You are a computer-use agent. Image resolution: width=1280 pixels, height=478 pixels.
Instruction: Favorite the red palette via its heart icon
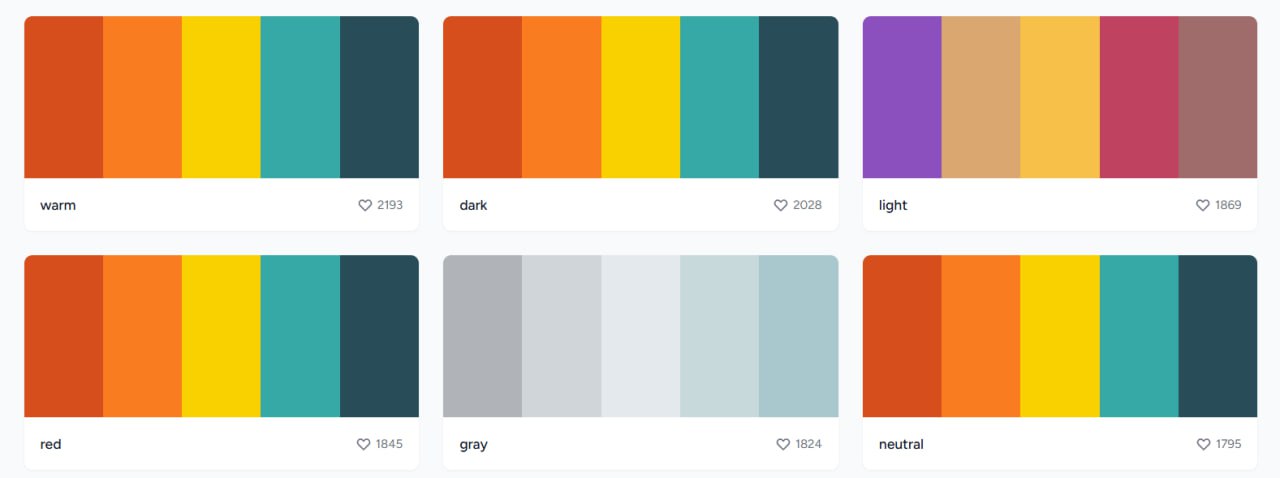364,444
